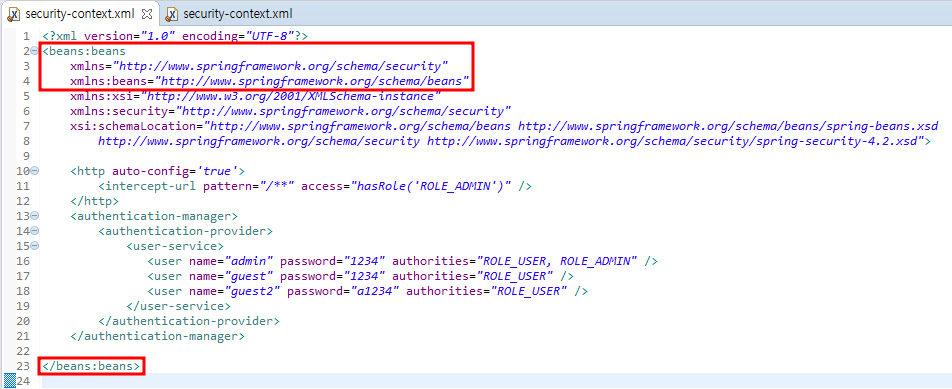The image size is (952, 389).
Task: Collapse the user-service element at line 15
Action: [x=35, y=246]
